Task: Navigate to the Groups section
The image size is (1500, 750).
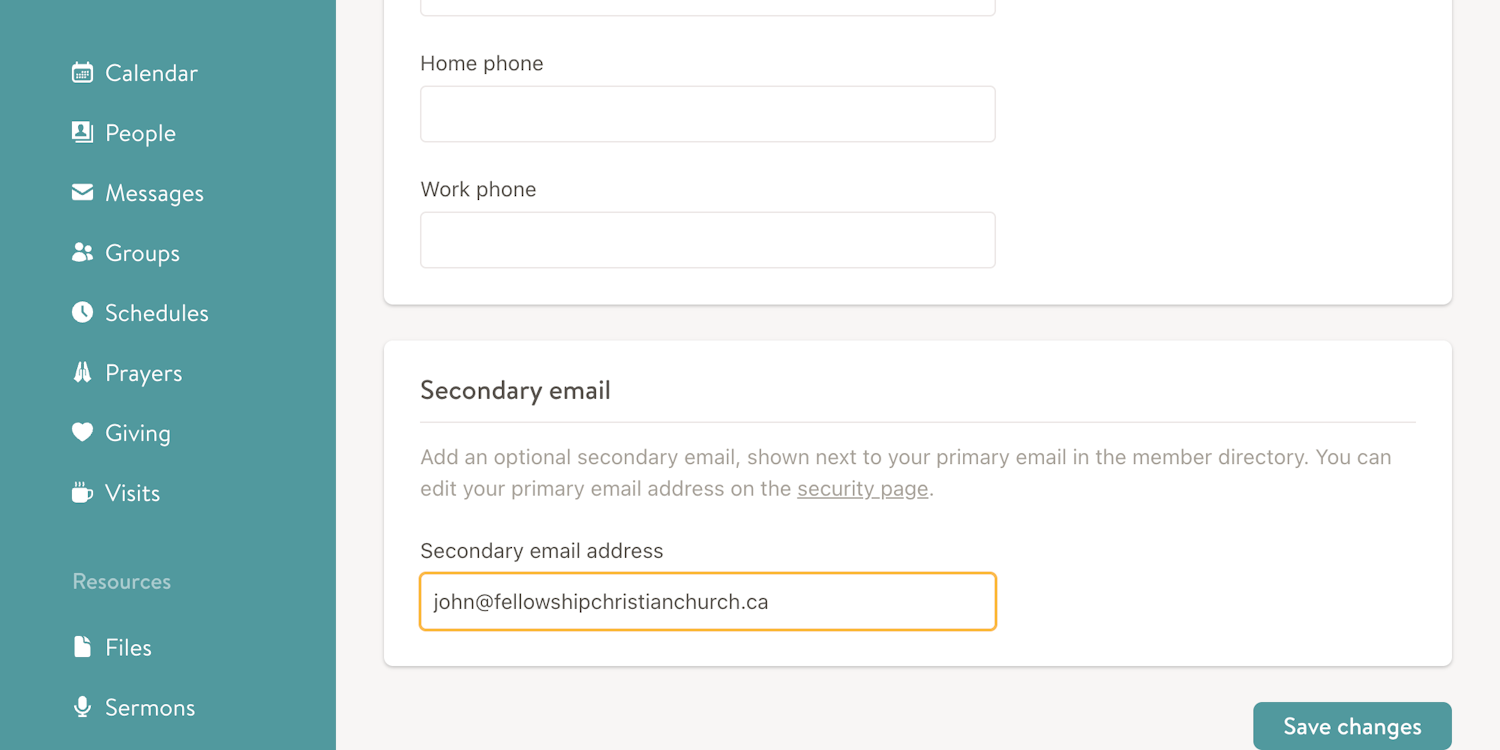Action: click(141, 252)
